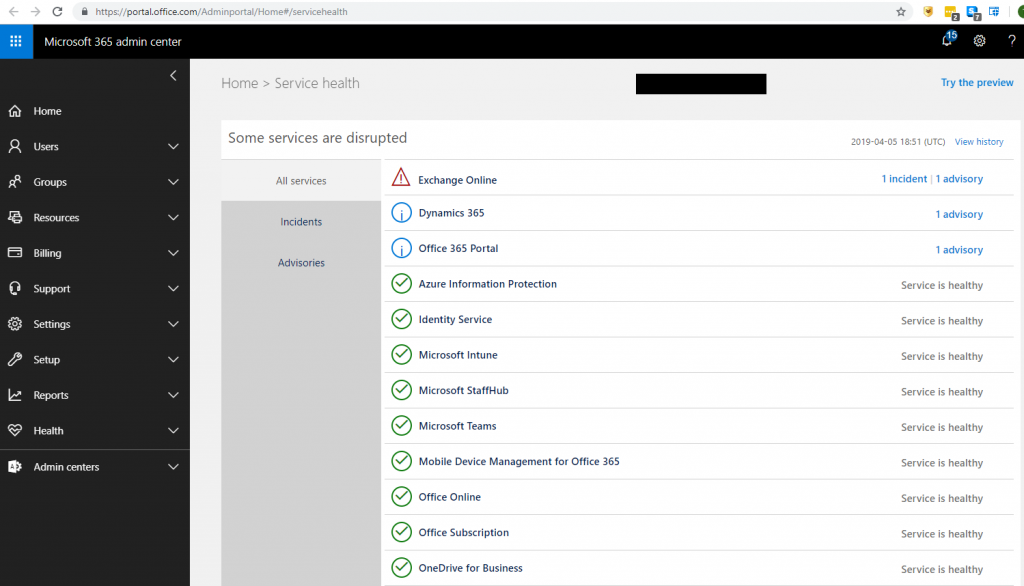Screen dimensions: 1024x586
Task: Open the admin center settings gear
Action: pyautogui.click(x=979, y=41)
